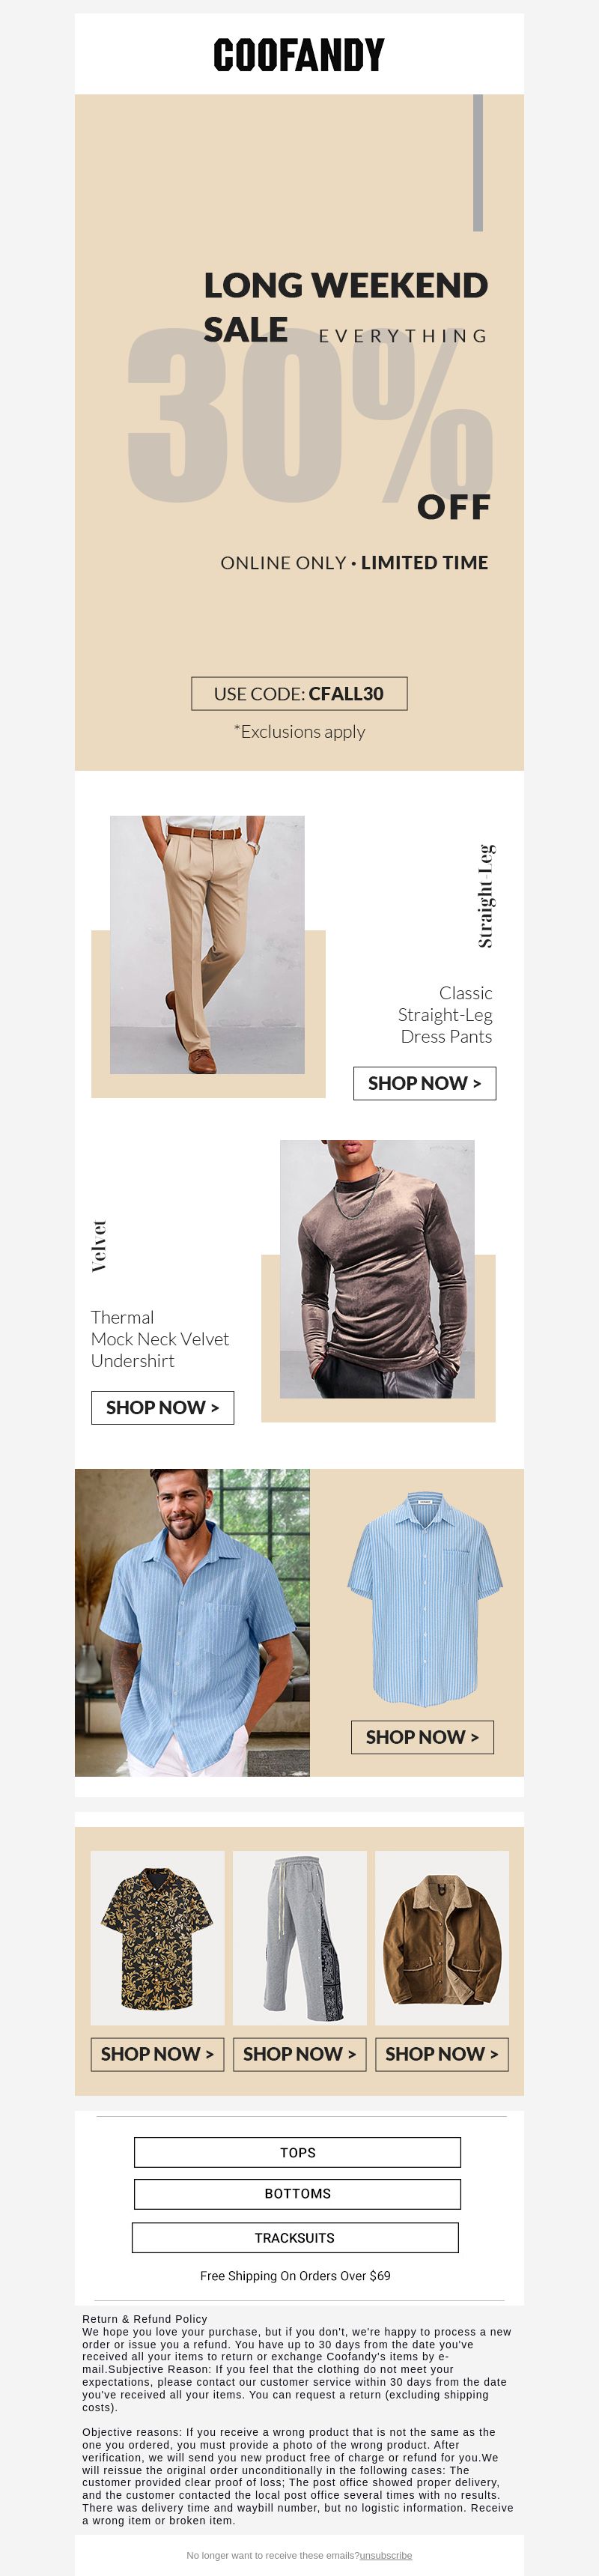Click the unsubscribe link in the footer

(386, 2555)
